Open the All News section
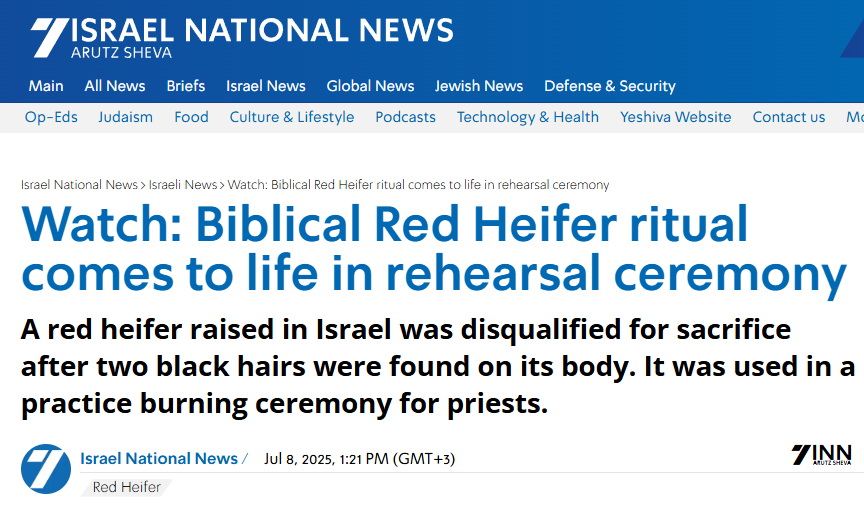This screenshot has height=514, width=864. click(115, 86)
